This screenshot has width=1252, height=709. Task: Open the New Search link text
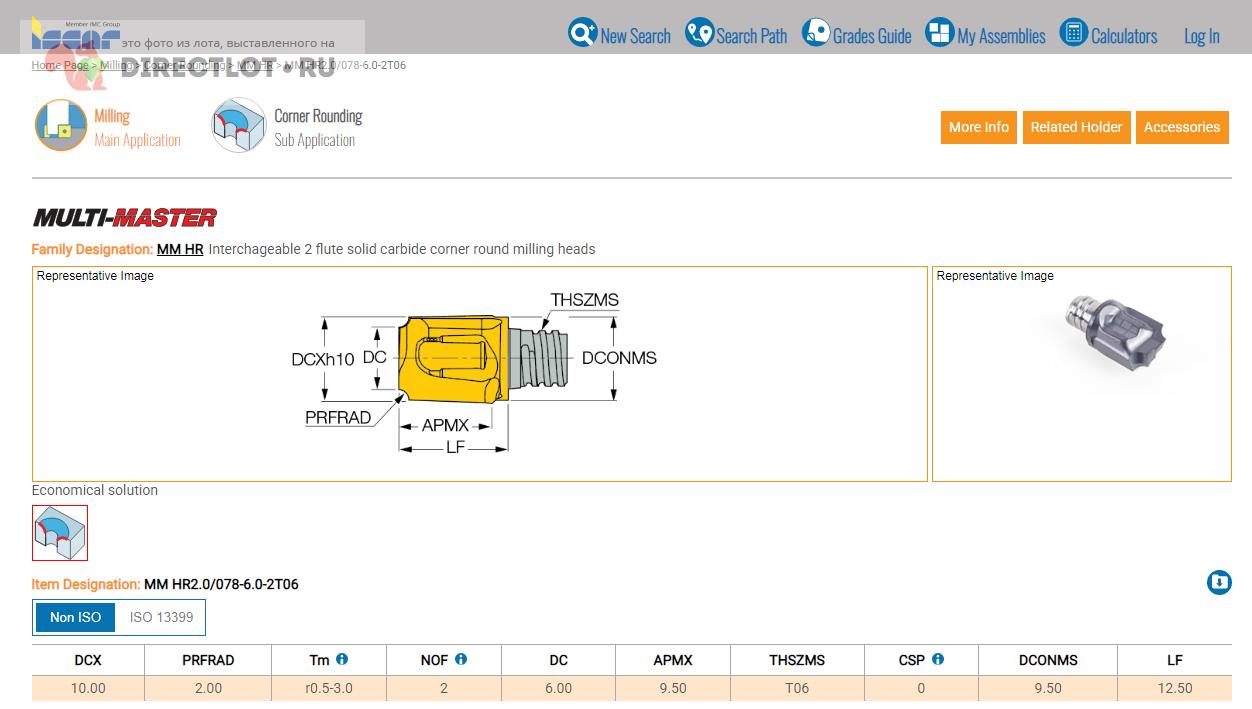(x=636, y=36)
